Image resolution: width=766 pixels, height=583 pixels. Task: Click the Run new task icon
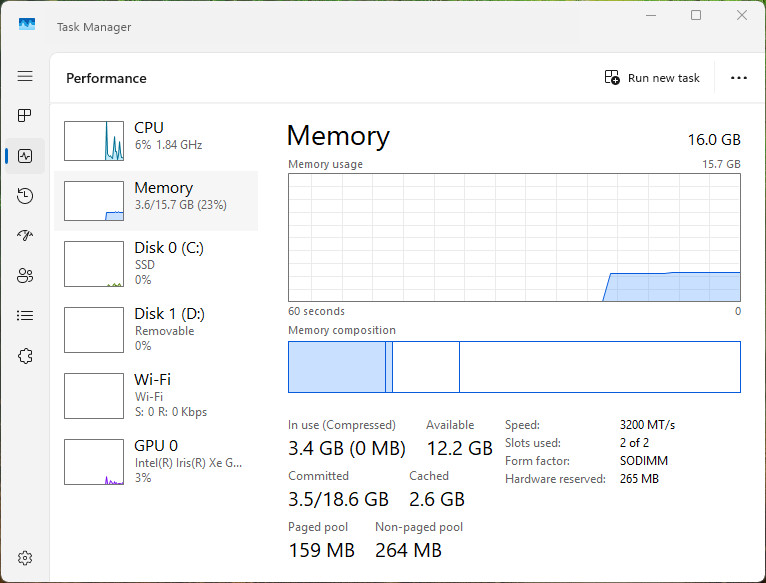click(612, 77)
